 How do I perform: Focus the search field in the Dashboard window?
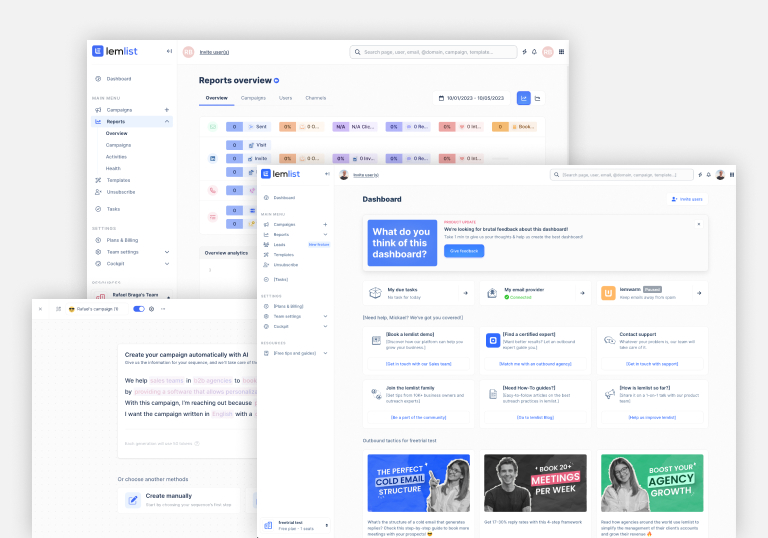coord(622,175)
